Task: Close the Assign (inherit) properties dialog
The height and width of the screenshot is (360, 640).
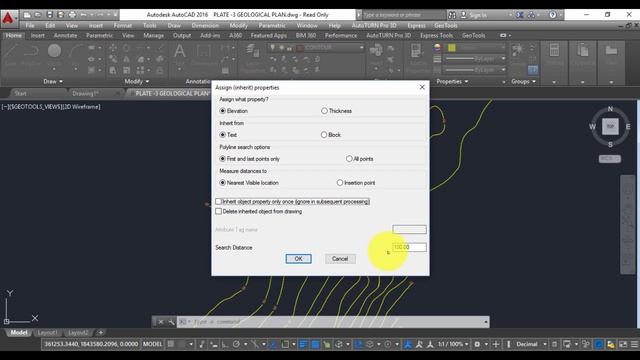Action: coord(422,87)
